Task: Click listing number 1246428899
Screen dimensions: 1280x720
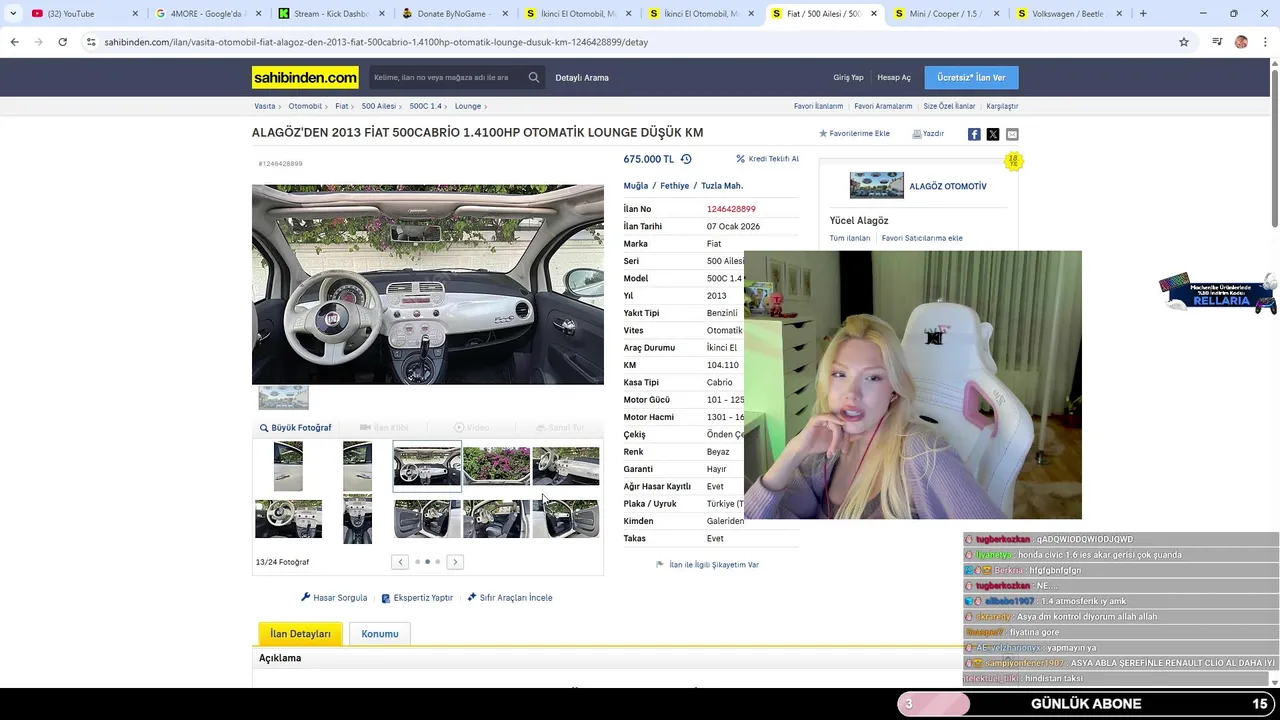Action: tap(731, 209)
